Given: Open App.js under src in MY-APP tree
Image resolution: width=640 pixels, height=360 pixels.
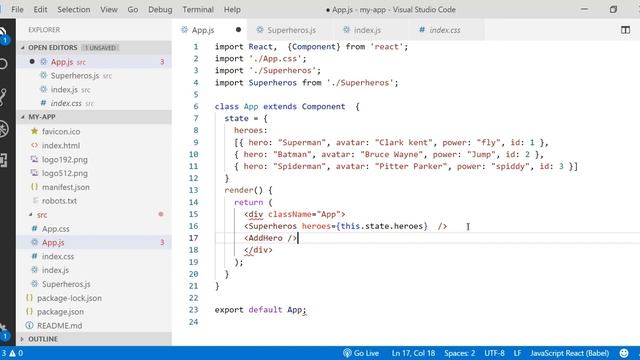Looking at the screenshot, I should click(94, 242).
